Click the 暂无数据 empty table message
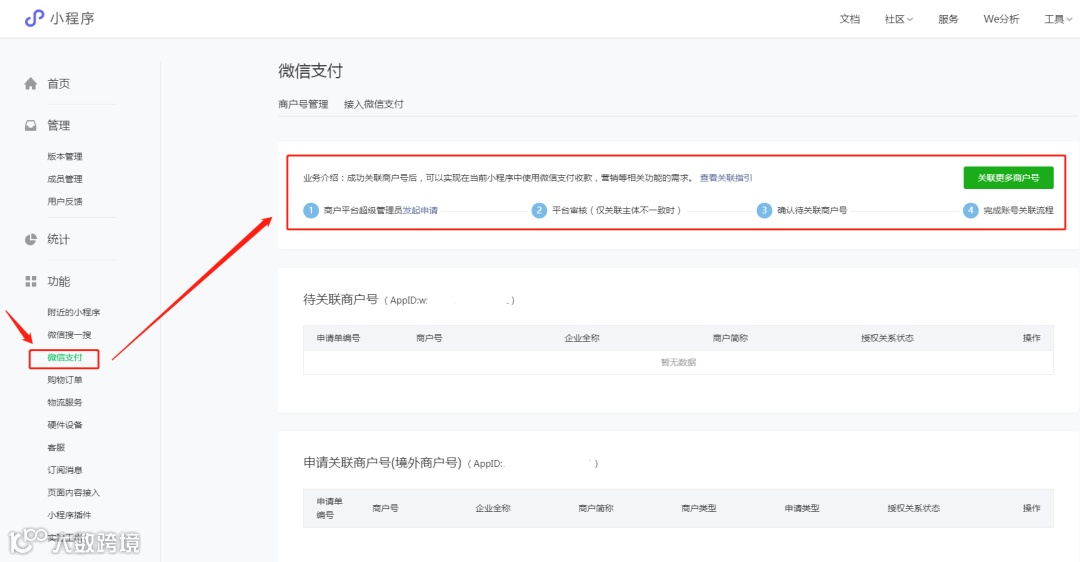Screen dimensions: 1080x562 pos(678,362)
